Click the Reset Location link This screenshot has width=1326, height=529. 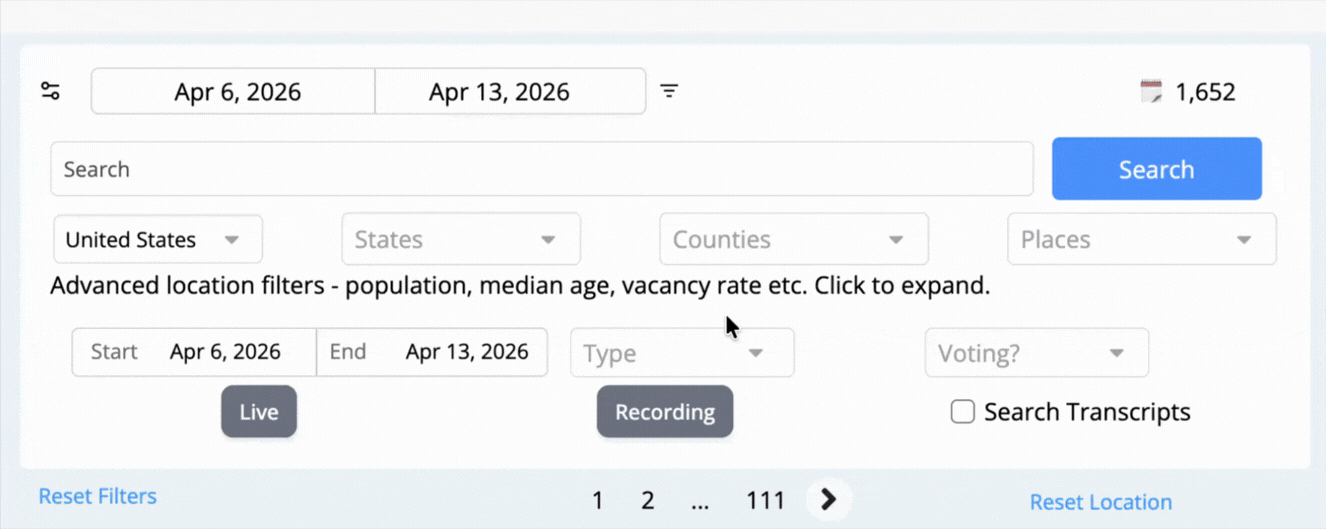pyautogui.click(x=1100, y=502)
